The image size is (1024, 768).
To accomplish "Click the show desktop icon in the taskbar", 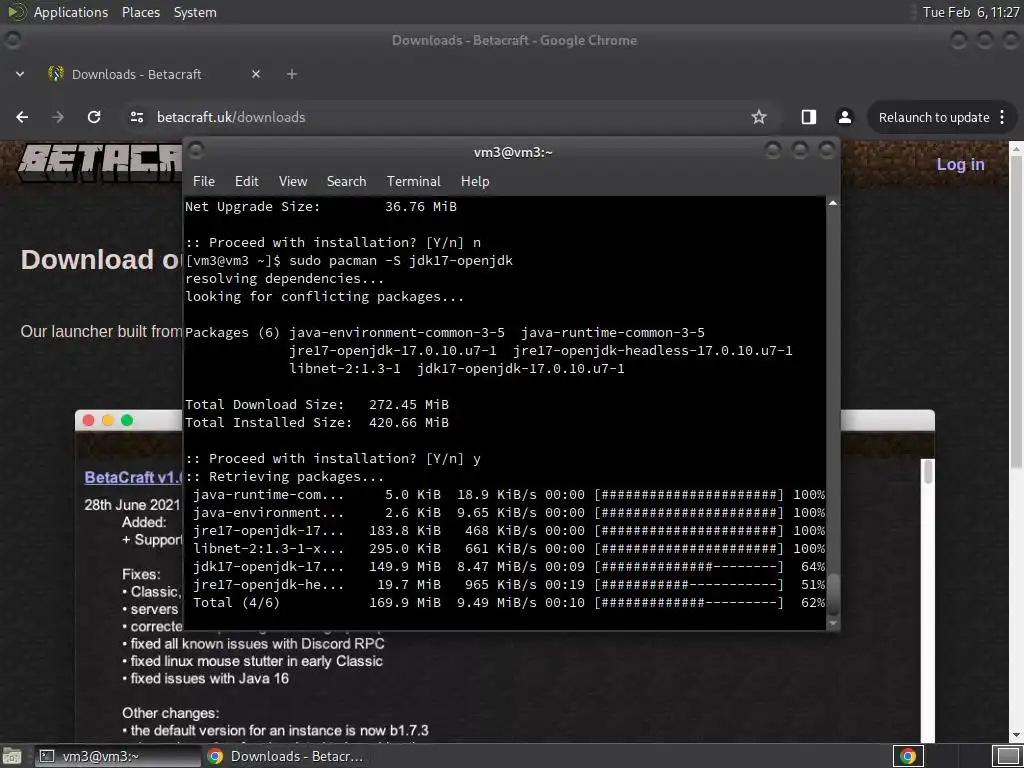I will 12,756.
